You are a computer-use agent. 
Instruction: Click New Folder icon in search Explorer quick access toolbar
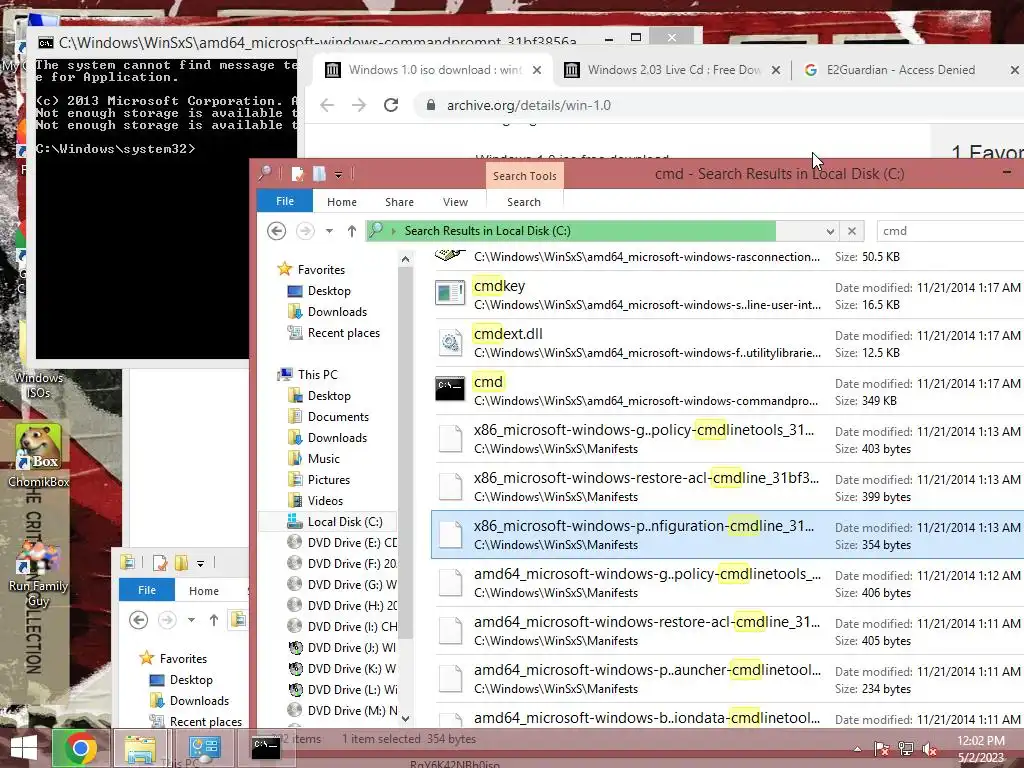319,174
